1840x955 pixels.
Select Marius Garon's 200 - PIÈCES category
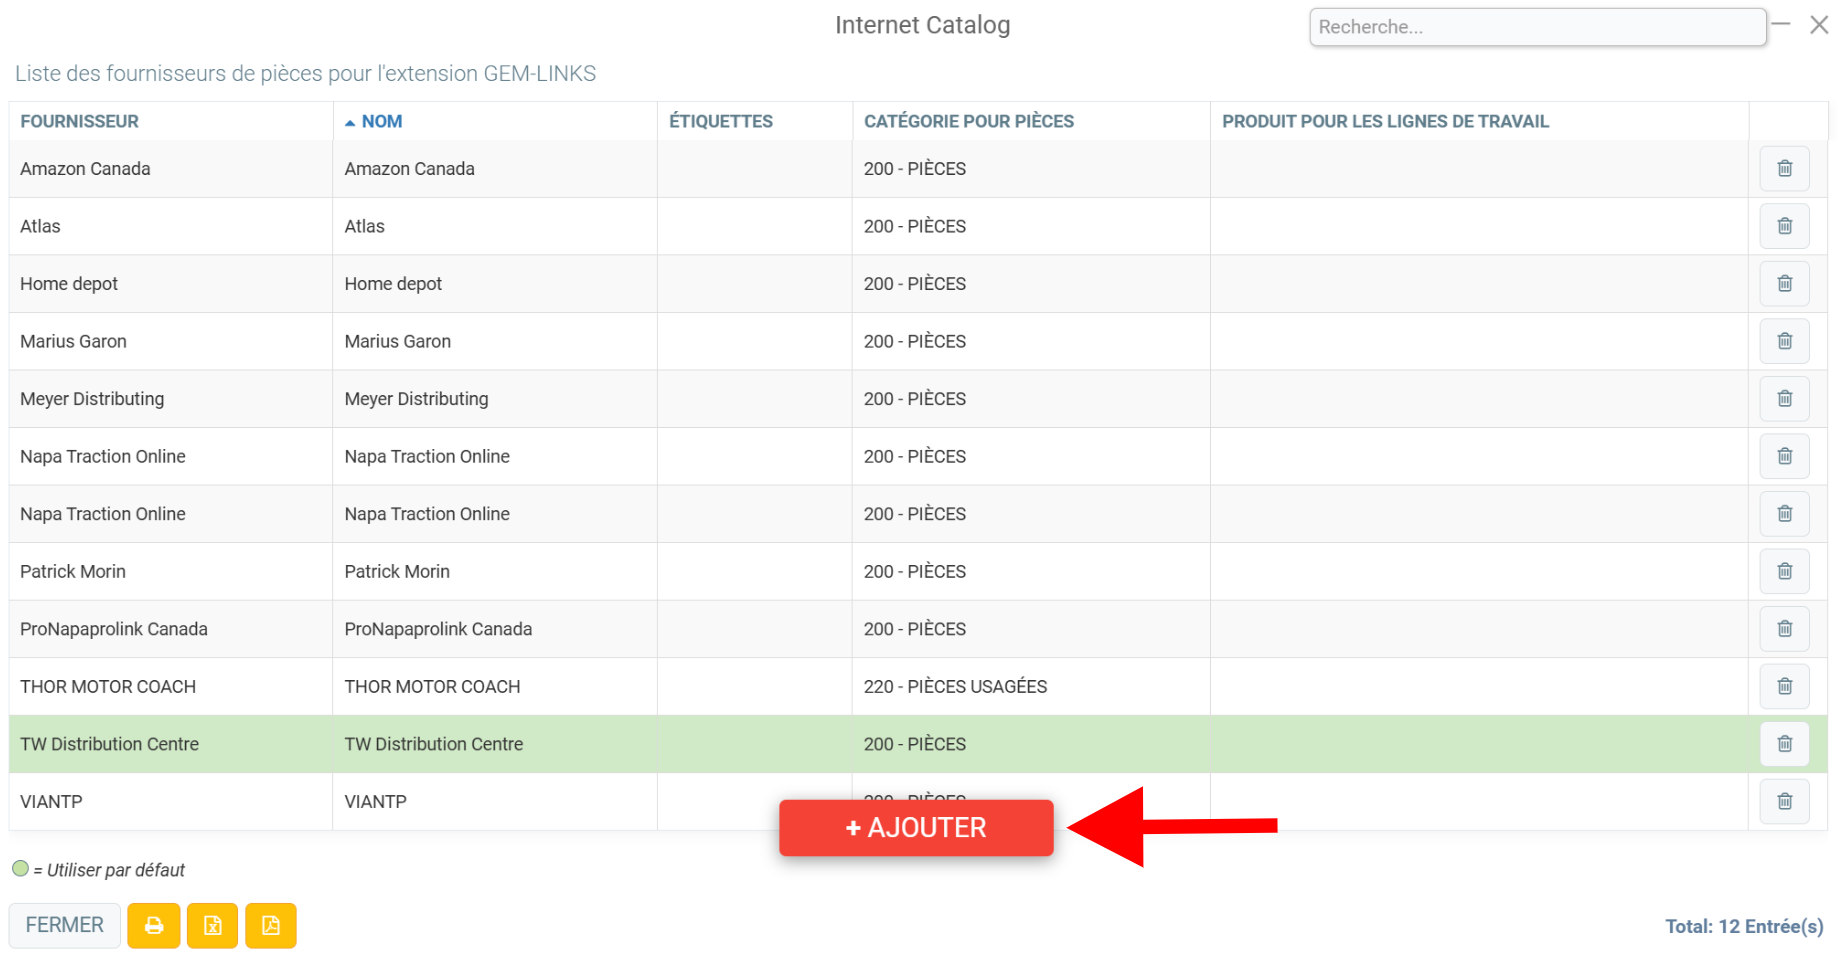915,341
